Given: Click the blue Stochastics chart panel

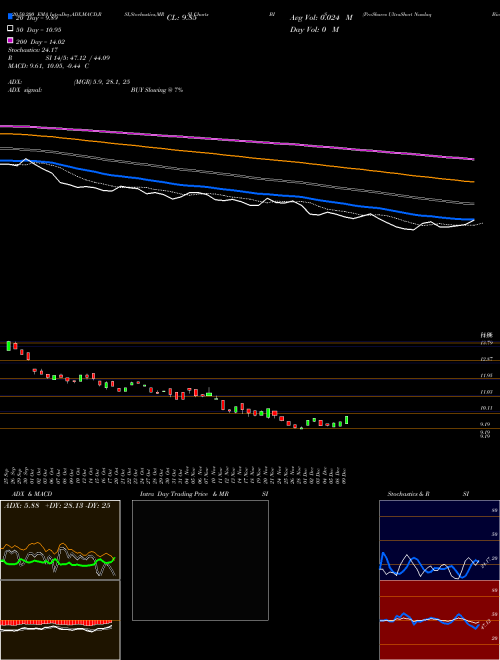Looking at the screenshot, I should pos(439,540).
